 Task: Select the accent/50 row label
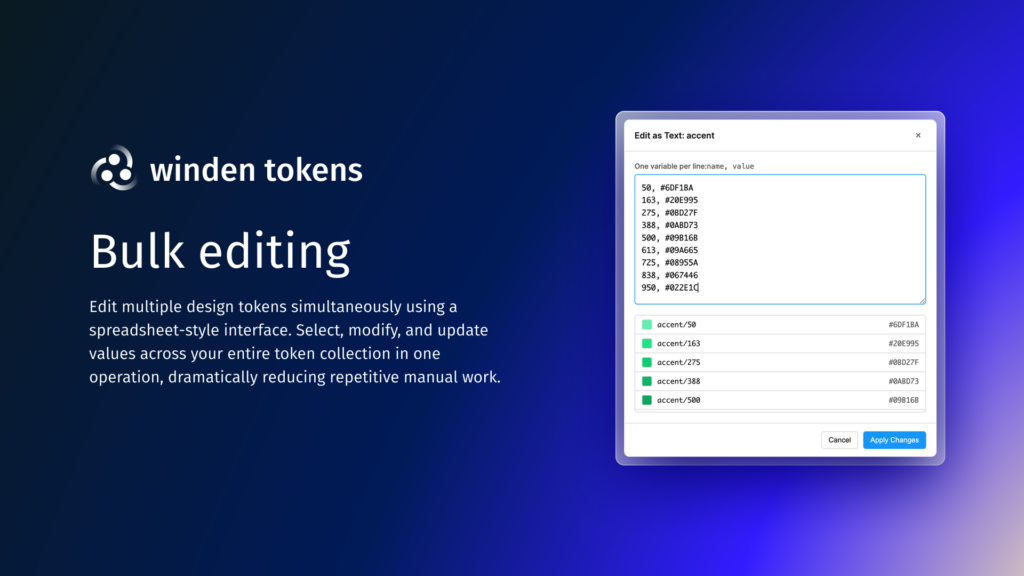[676, 325]
